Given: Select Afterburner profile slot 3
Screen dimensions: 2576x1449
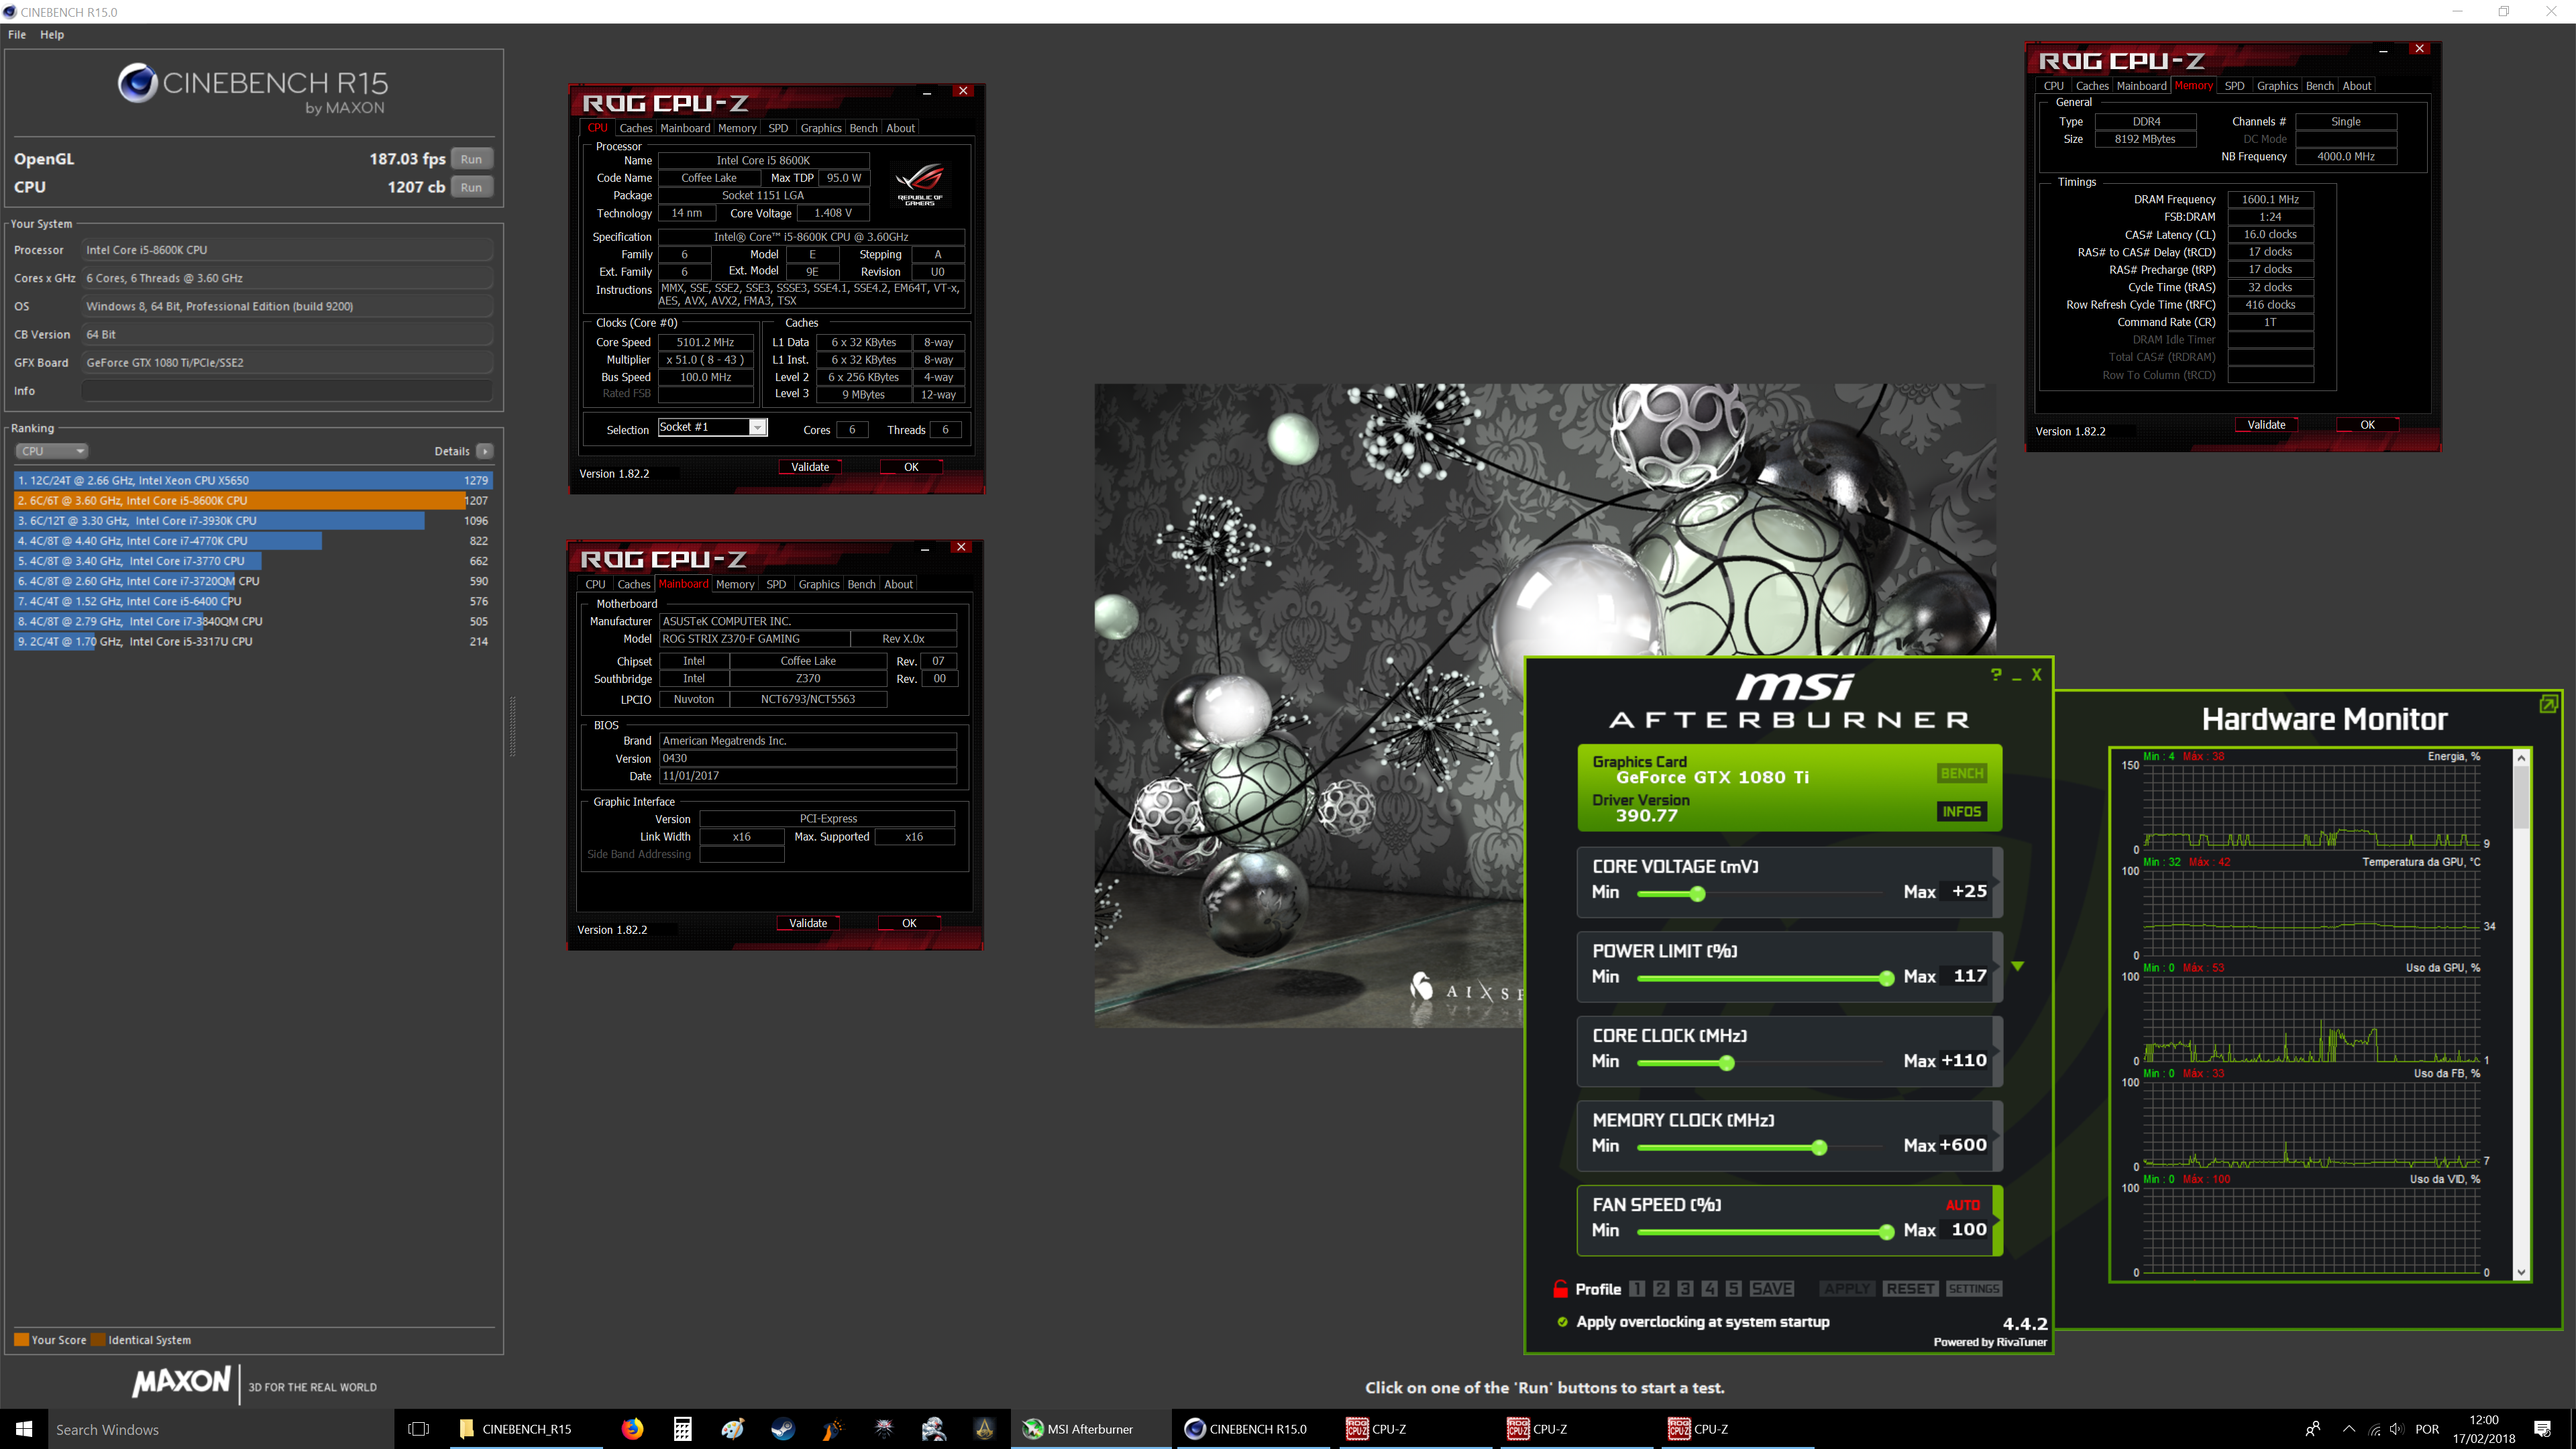Looking at the screenshot, I should tap(1685, 1289).
